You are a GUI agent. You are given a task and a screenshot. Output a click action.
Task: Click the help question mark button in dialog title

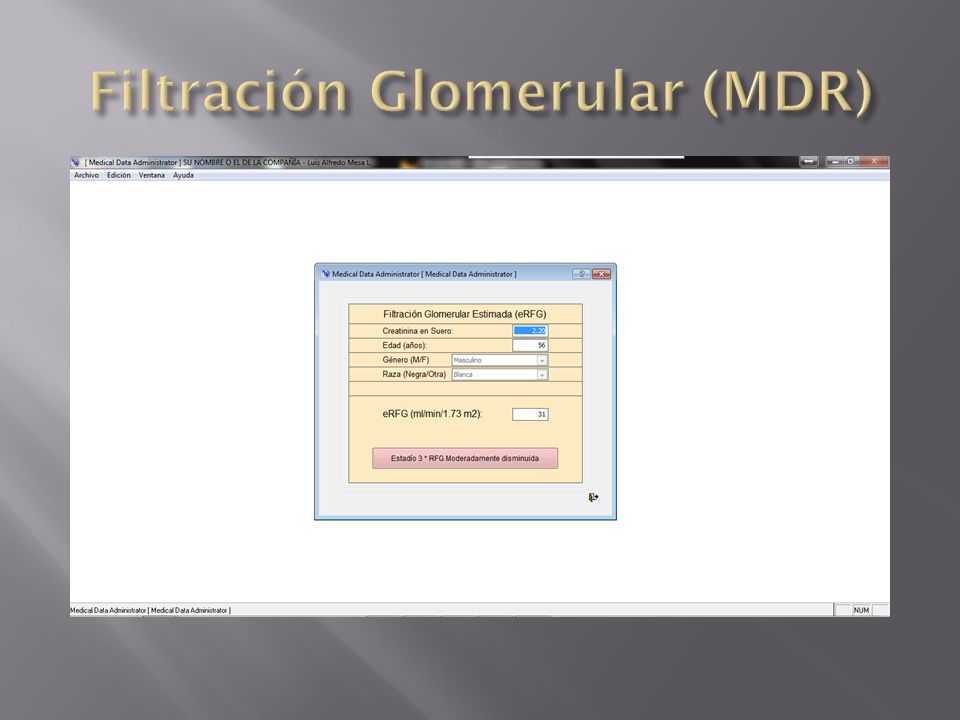(581, 274)
